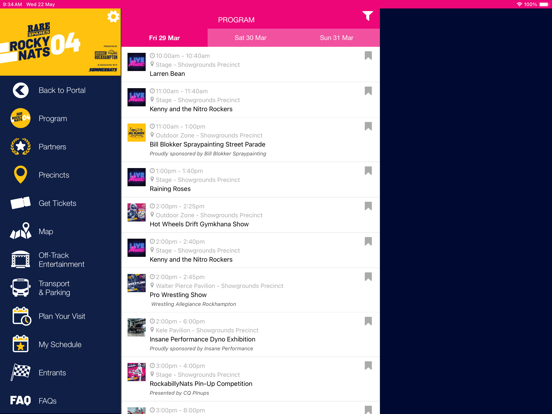Tap the FAQ icon in sidebar
Screen dimensions: 552x414
point(20,400)
